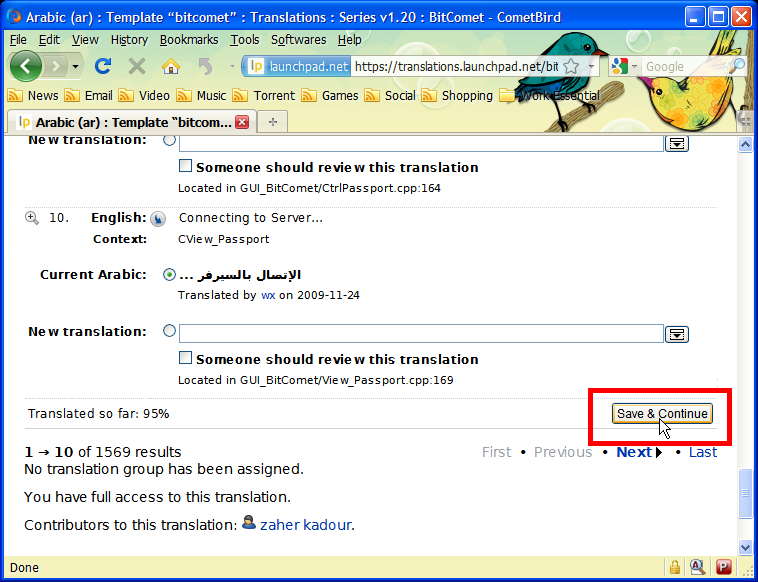This screenshot has width=758, height=582.
Task: Open the Tools menu
Action: click(244, 40)
